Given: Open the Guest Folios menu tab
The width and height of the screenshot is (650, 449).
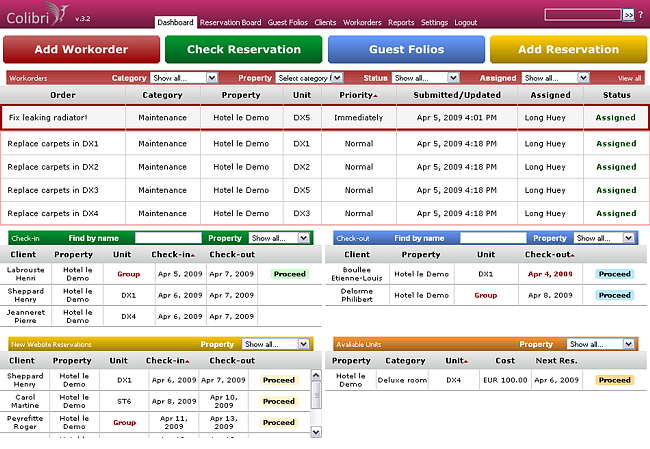Looking at the screenshot, I should (288, 22).
